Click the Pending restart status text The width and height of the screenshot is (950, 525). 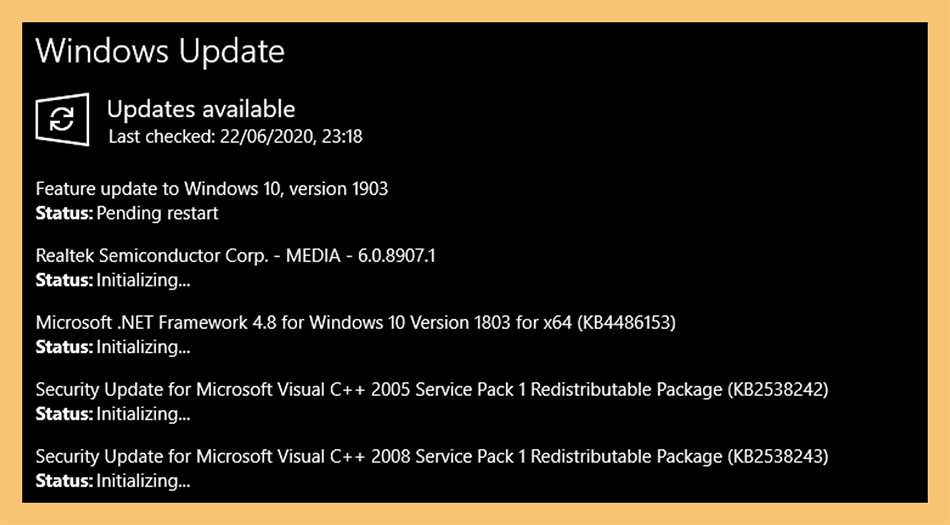[158, 213]
